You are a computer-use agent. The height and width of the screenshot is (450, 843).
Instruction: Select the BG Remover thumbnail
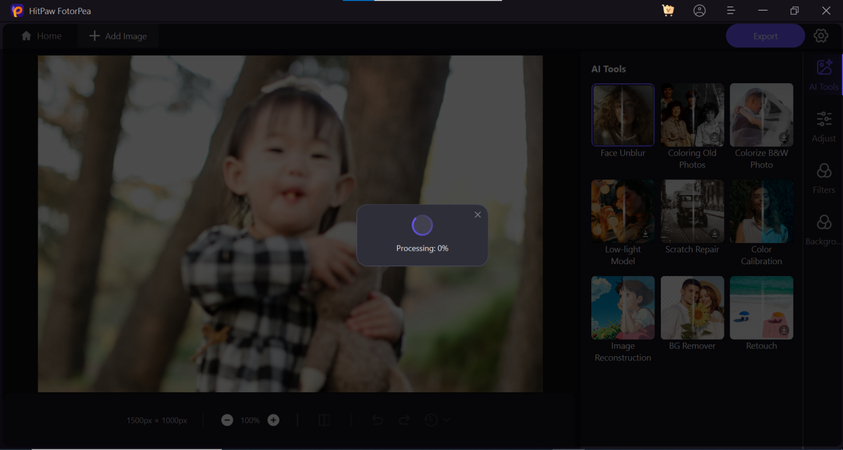pyautogui.click(x=692, y=308)
